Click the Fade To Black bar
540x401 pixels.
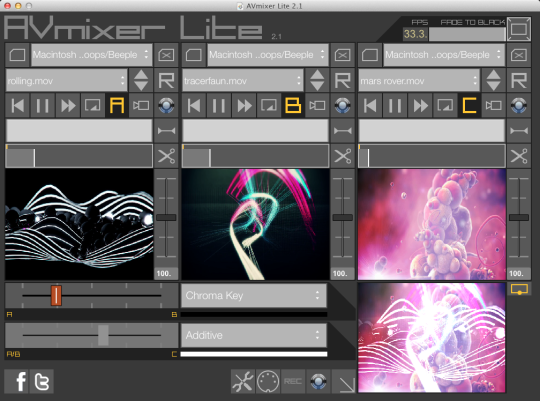point(467,34)
